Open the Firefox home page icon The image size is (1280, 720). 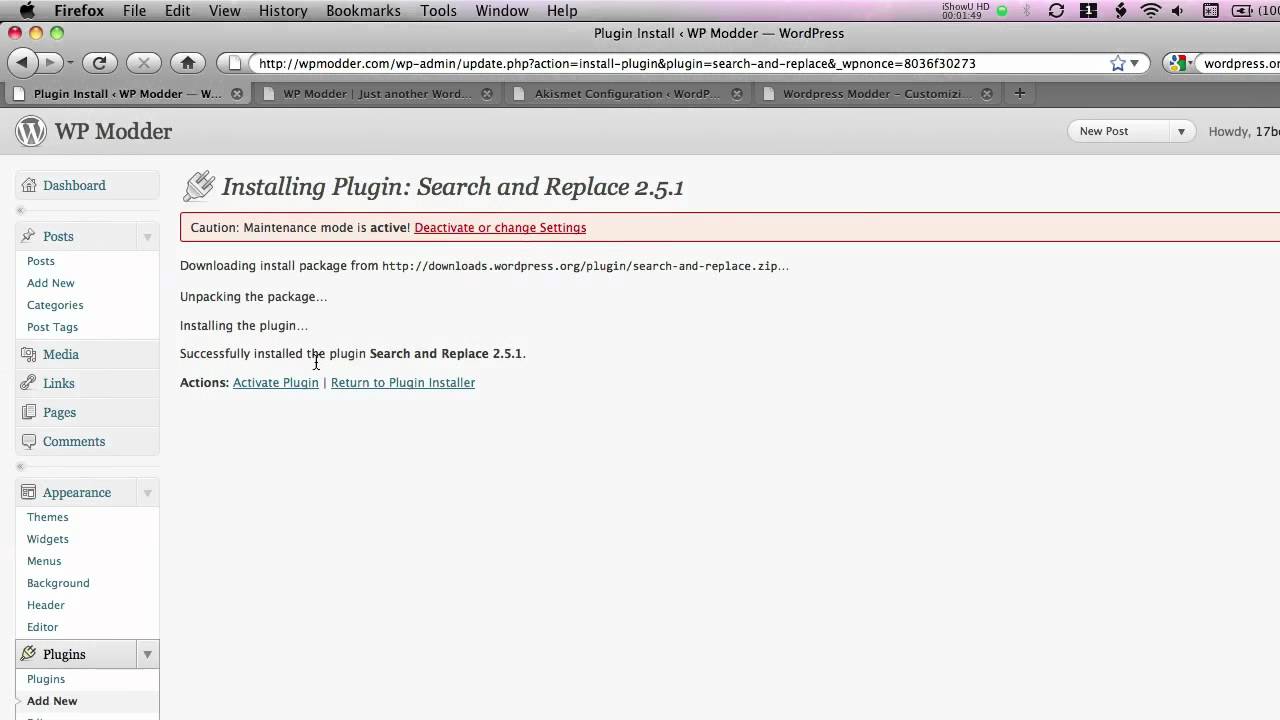click(187, 62)
